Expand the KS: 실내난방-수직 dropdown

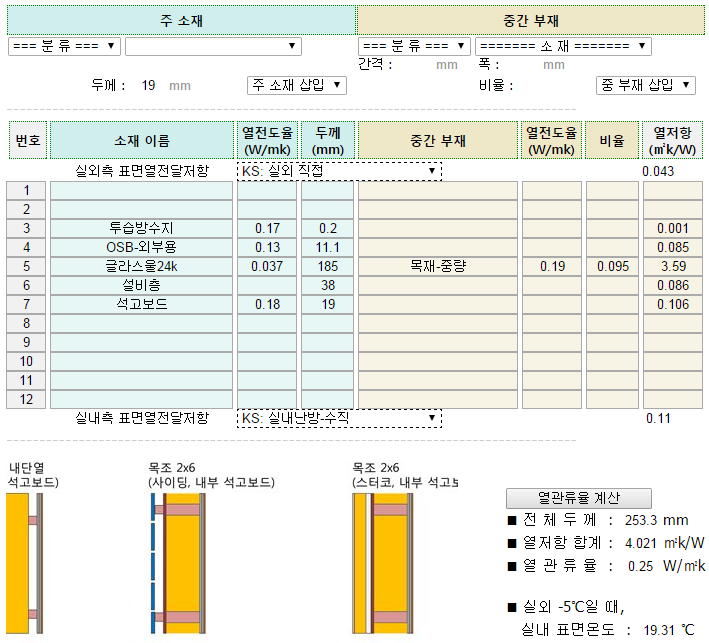click(339, 418)
